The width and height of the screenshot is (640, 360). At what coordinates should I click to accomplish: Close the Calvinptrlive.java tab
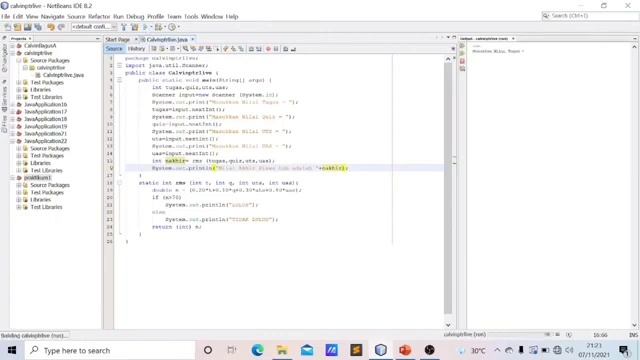click(193, 40)
